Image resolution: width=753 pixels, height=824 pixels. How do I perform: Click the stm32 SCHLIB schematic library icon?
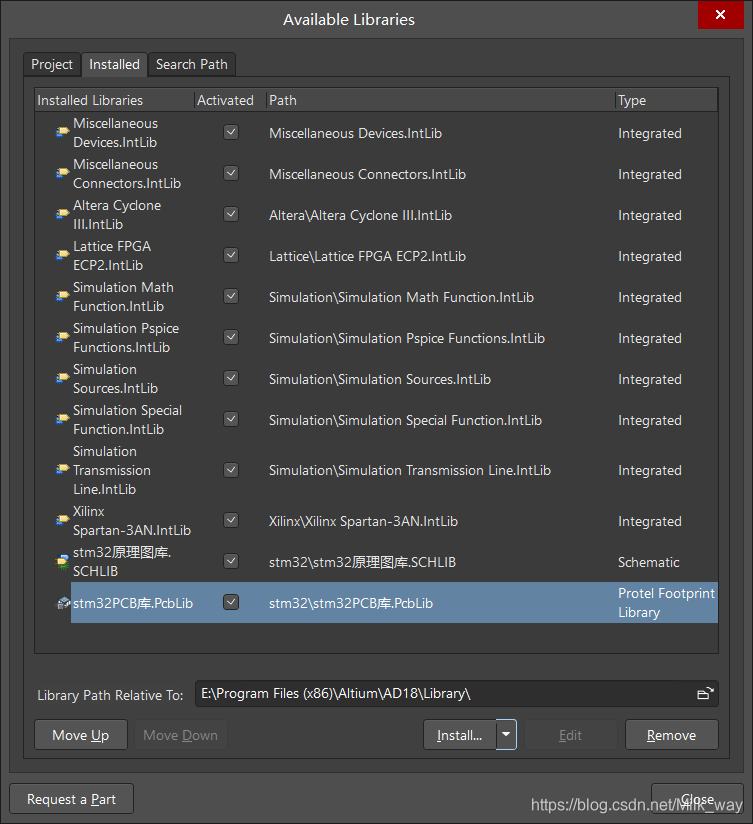pyautogui.click(x=63, y=562)
